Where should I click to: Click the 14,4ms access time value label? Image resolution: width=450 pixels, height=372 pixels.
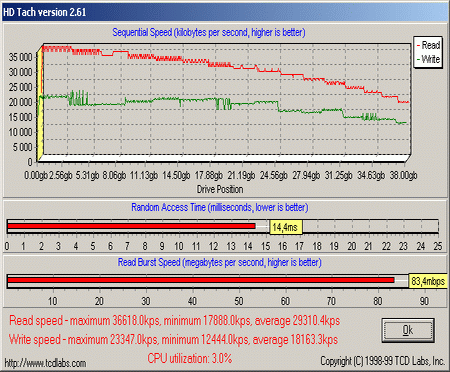286,227
